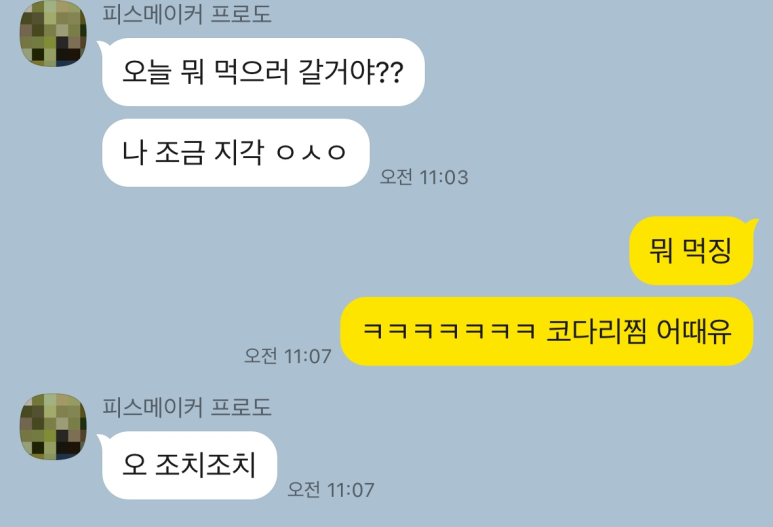
Task: Tap the timestamp beside the 코다리찜 message
Action: point(288,356)
